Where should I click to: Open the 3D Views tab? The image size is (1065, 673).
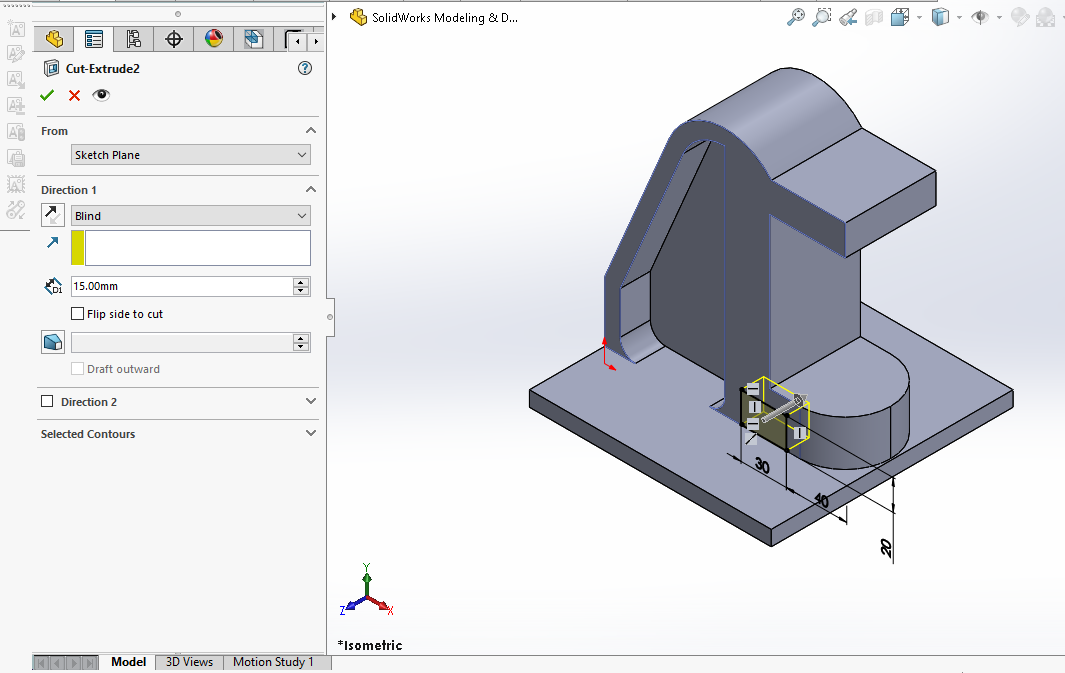[189, 662]
